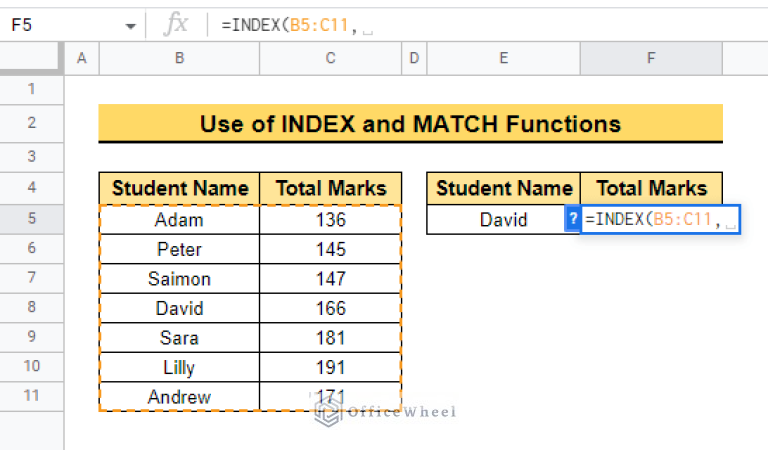Click the Adam cell in the table
The height and width of the screenshot is (450, 768).
tap(179, 219)
